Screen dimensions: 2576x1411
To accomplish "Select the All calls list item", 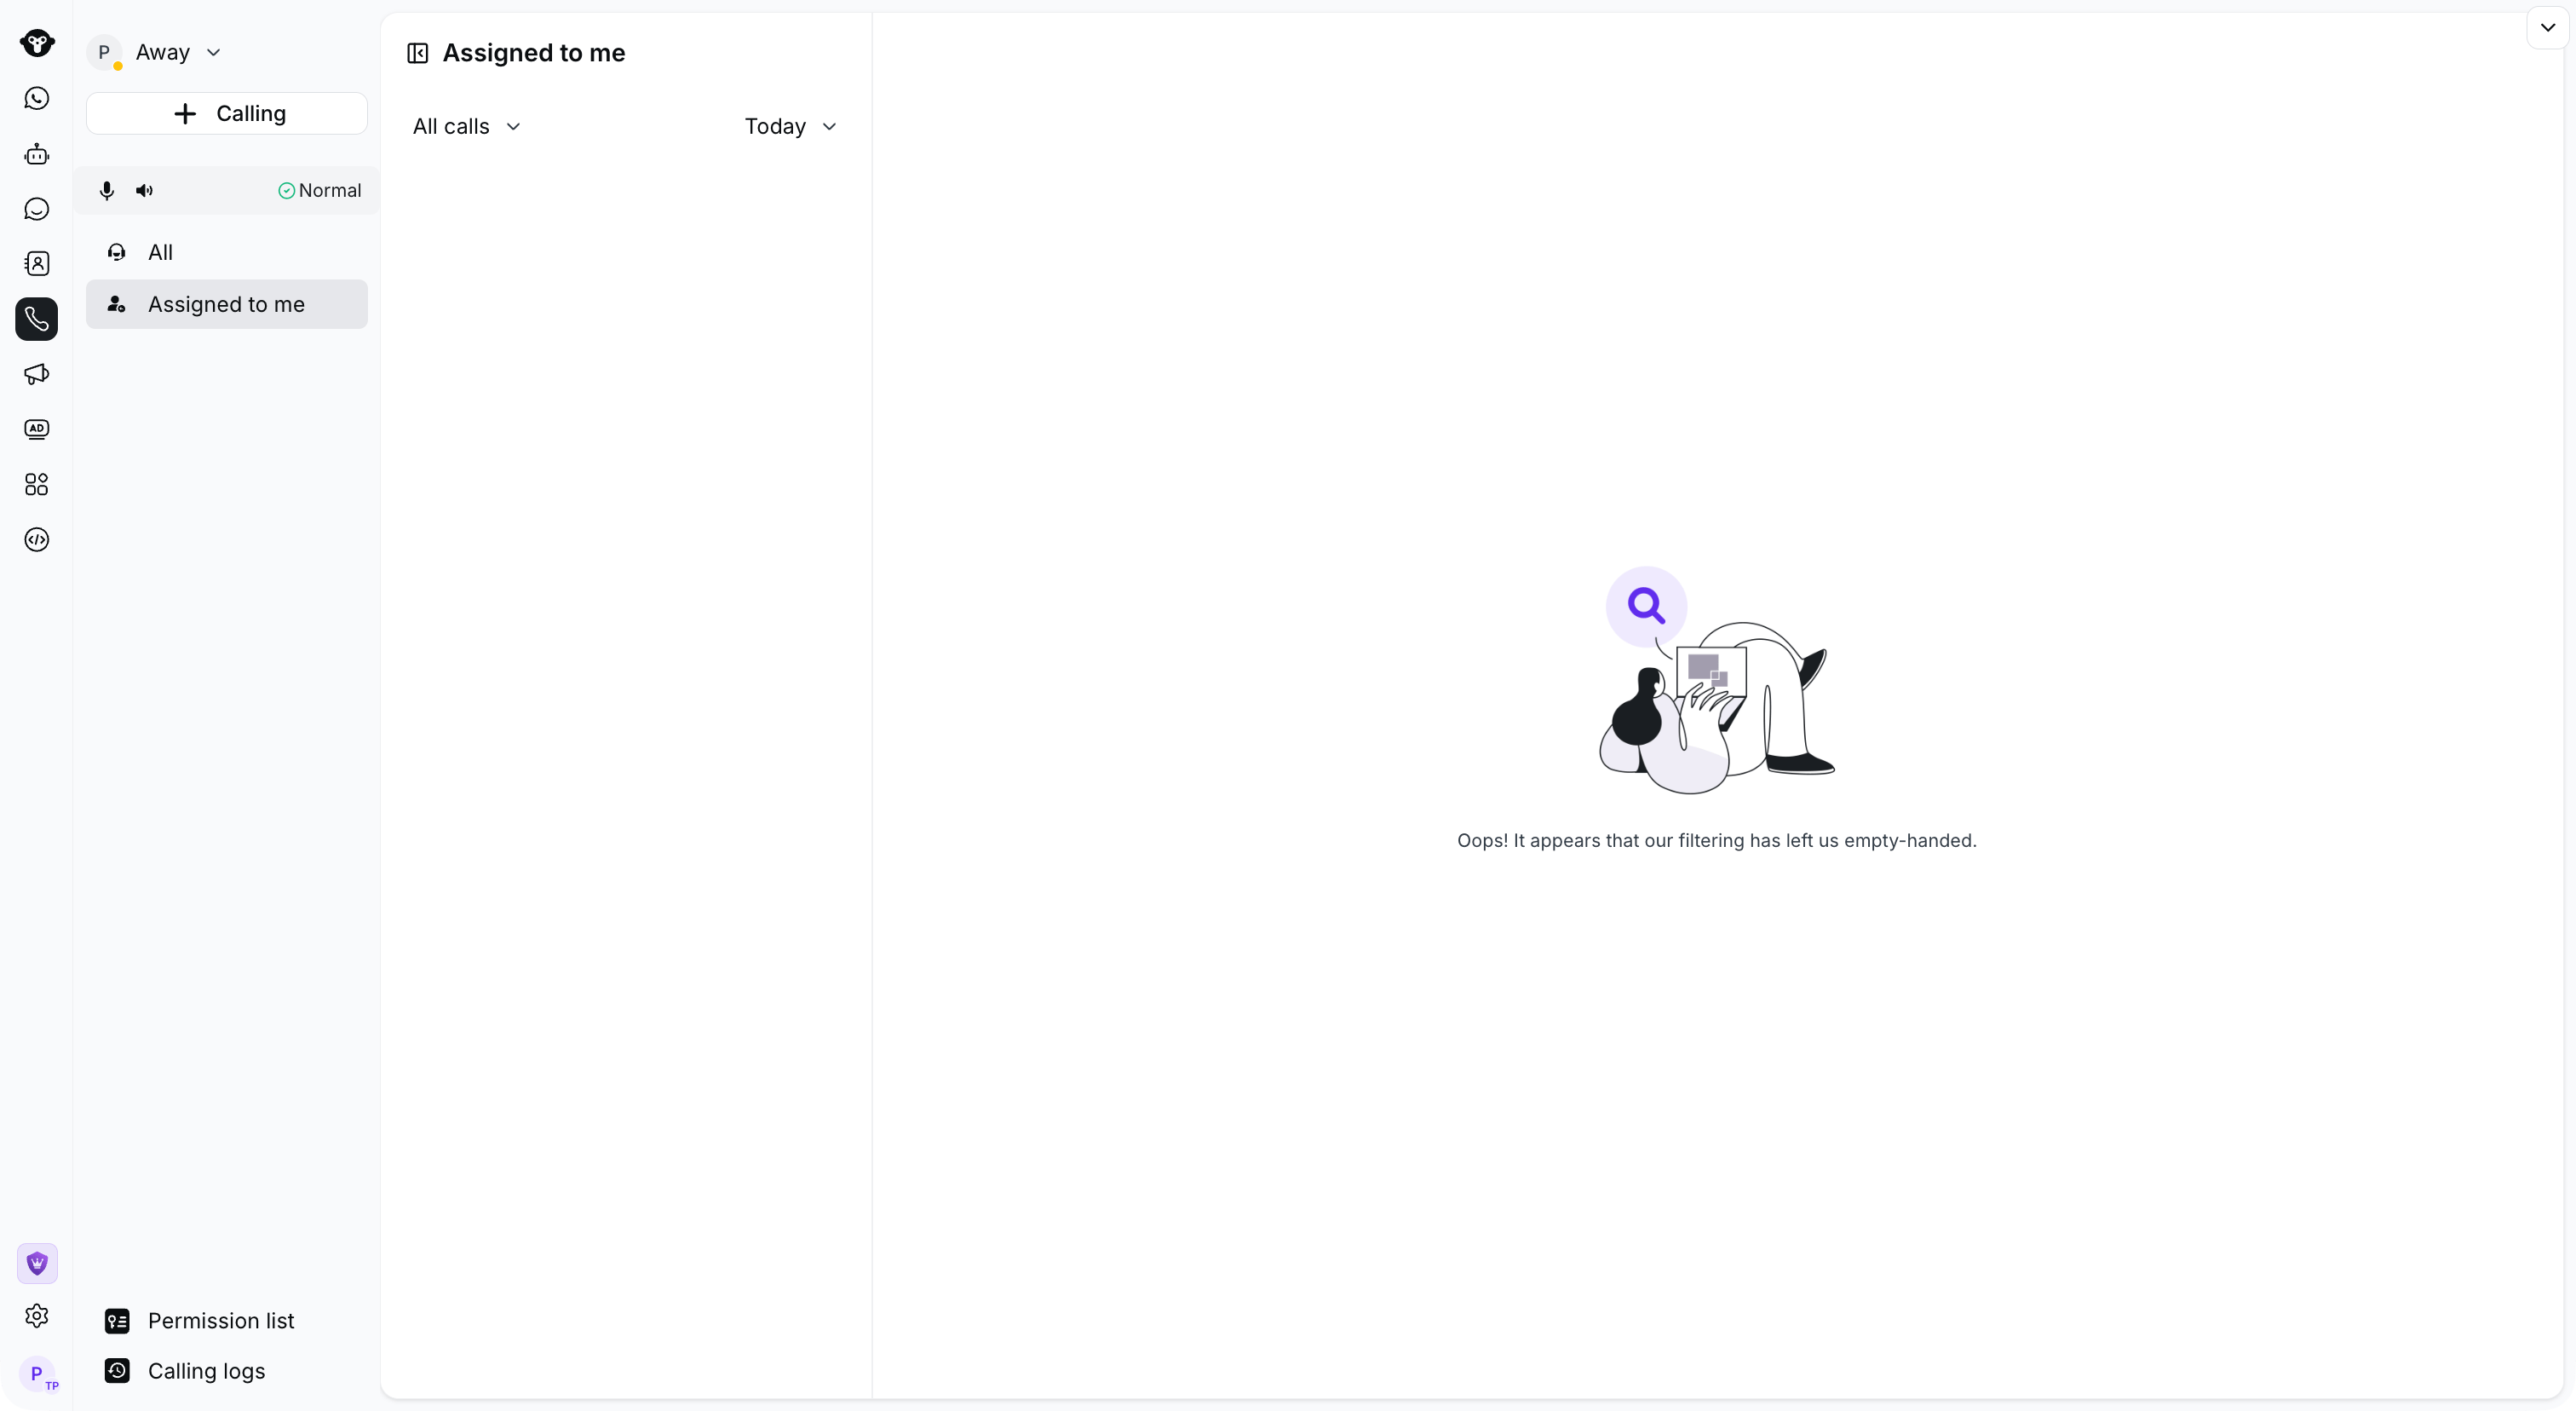I will click(227, 252).
